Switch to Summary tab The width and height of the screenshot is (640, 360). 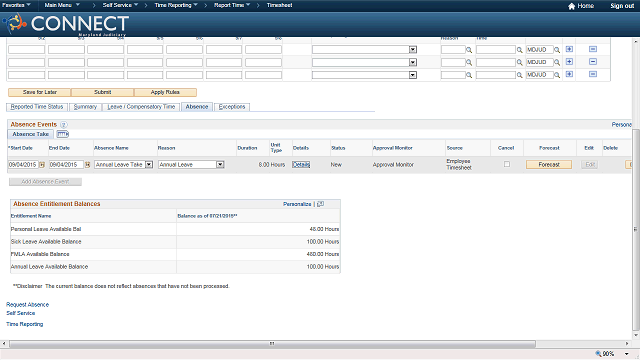point(85,107)
